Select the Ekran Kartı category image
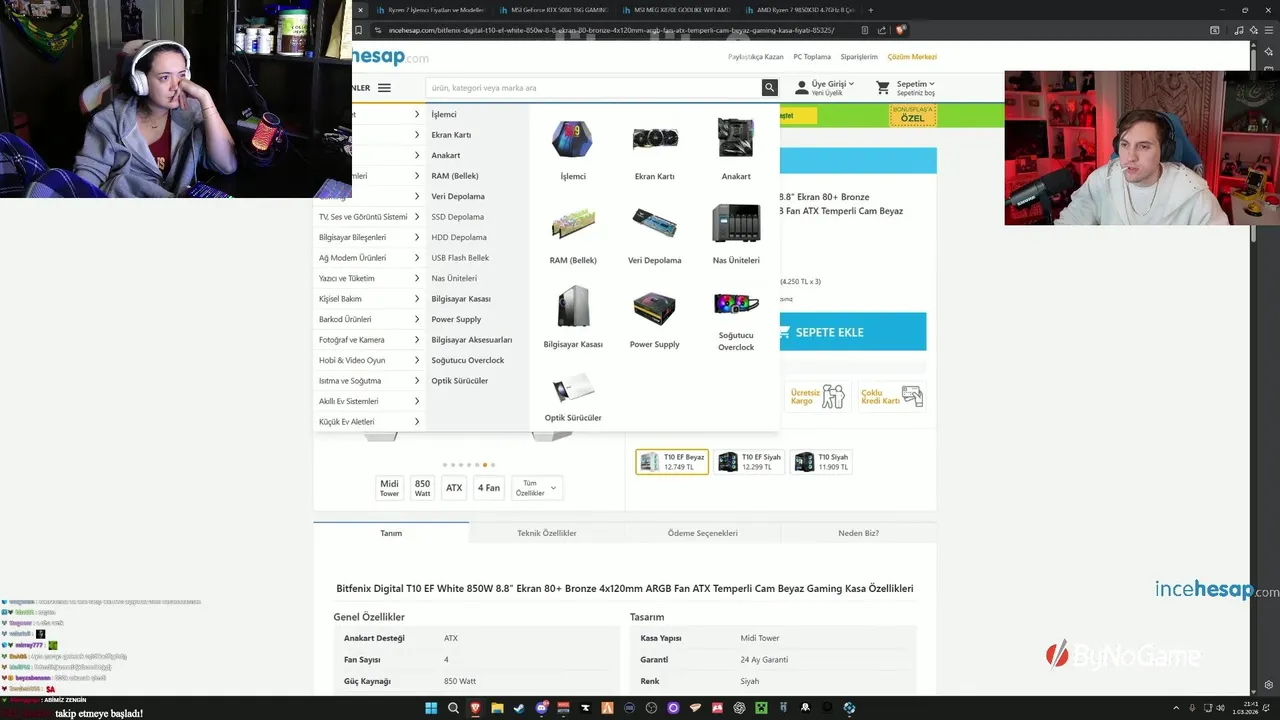Viewport: 1280px width, 720px height. (655, 139)
